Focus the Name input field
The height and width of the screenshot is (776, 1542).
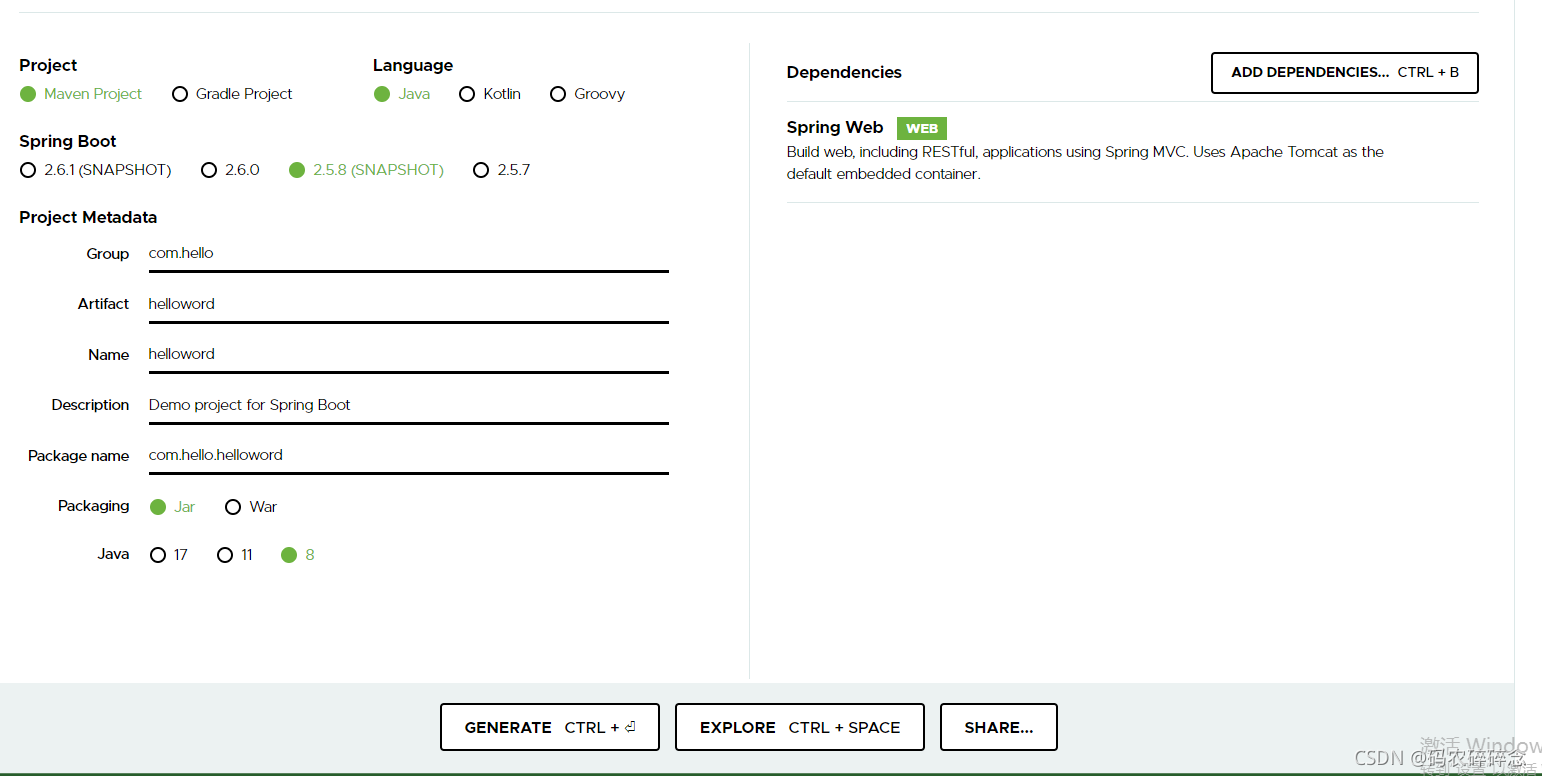click(408, 355)
